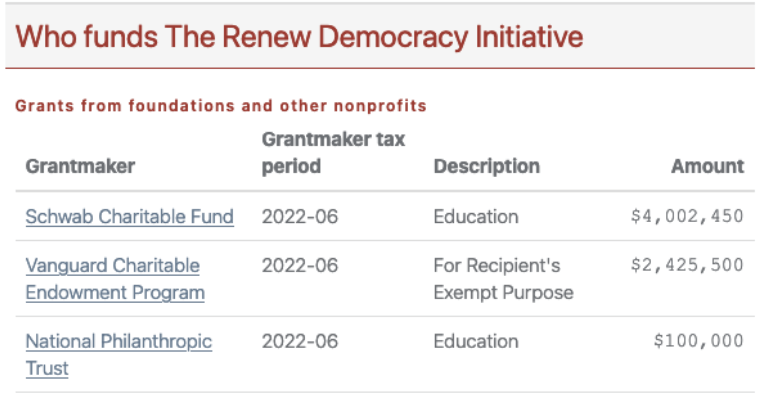Open the Schwab Charitable Fund link
The height and width of the screenshot is (408, 762).
[129, 217]
